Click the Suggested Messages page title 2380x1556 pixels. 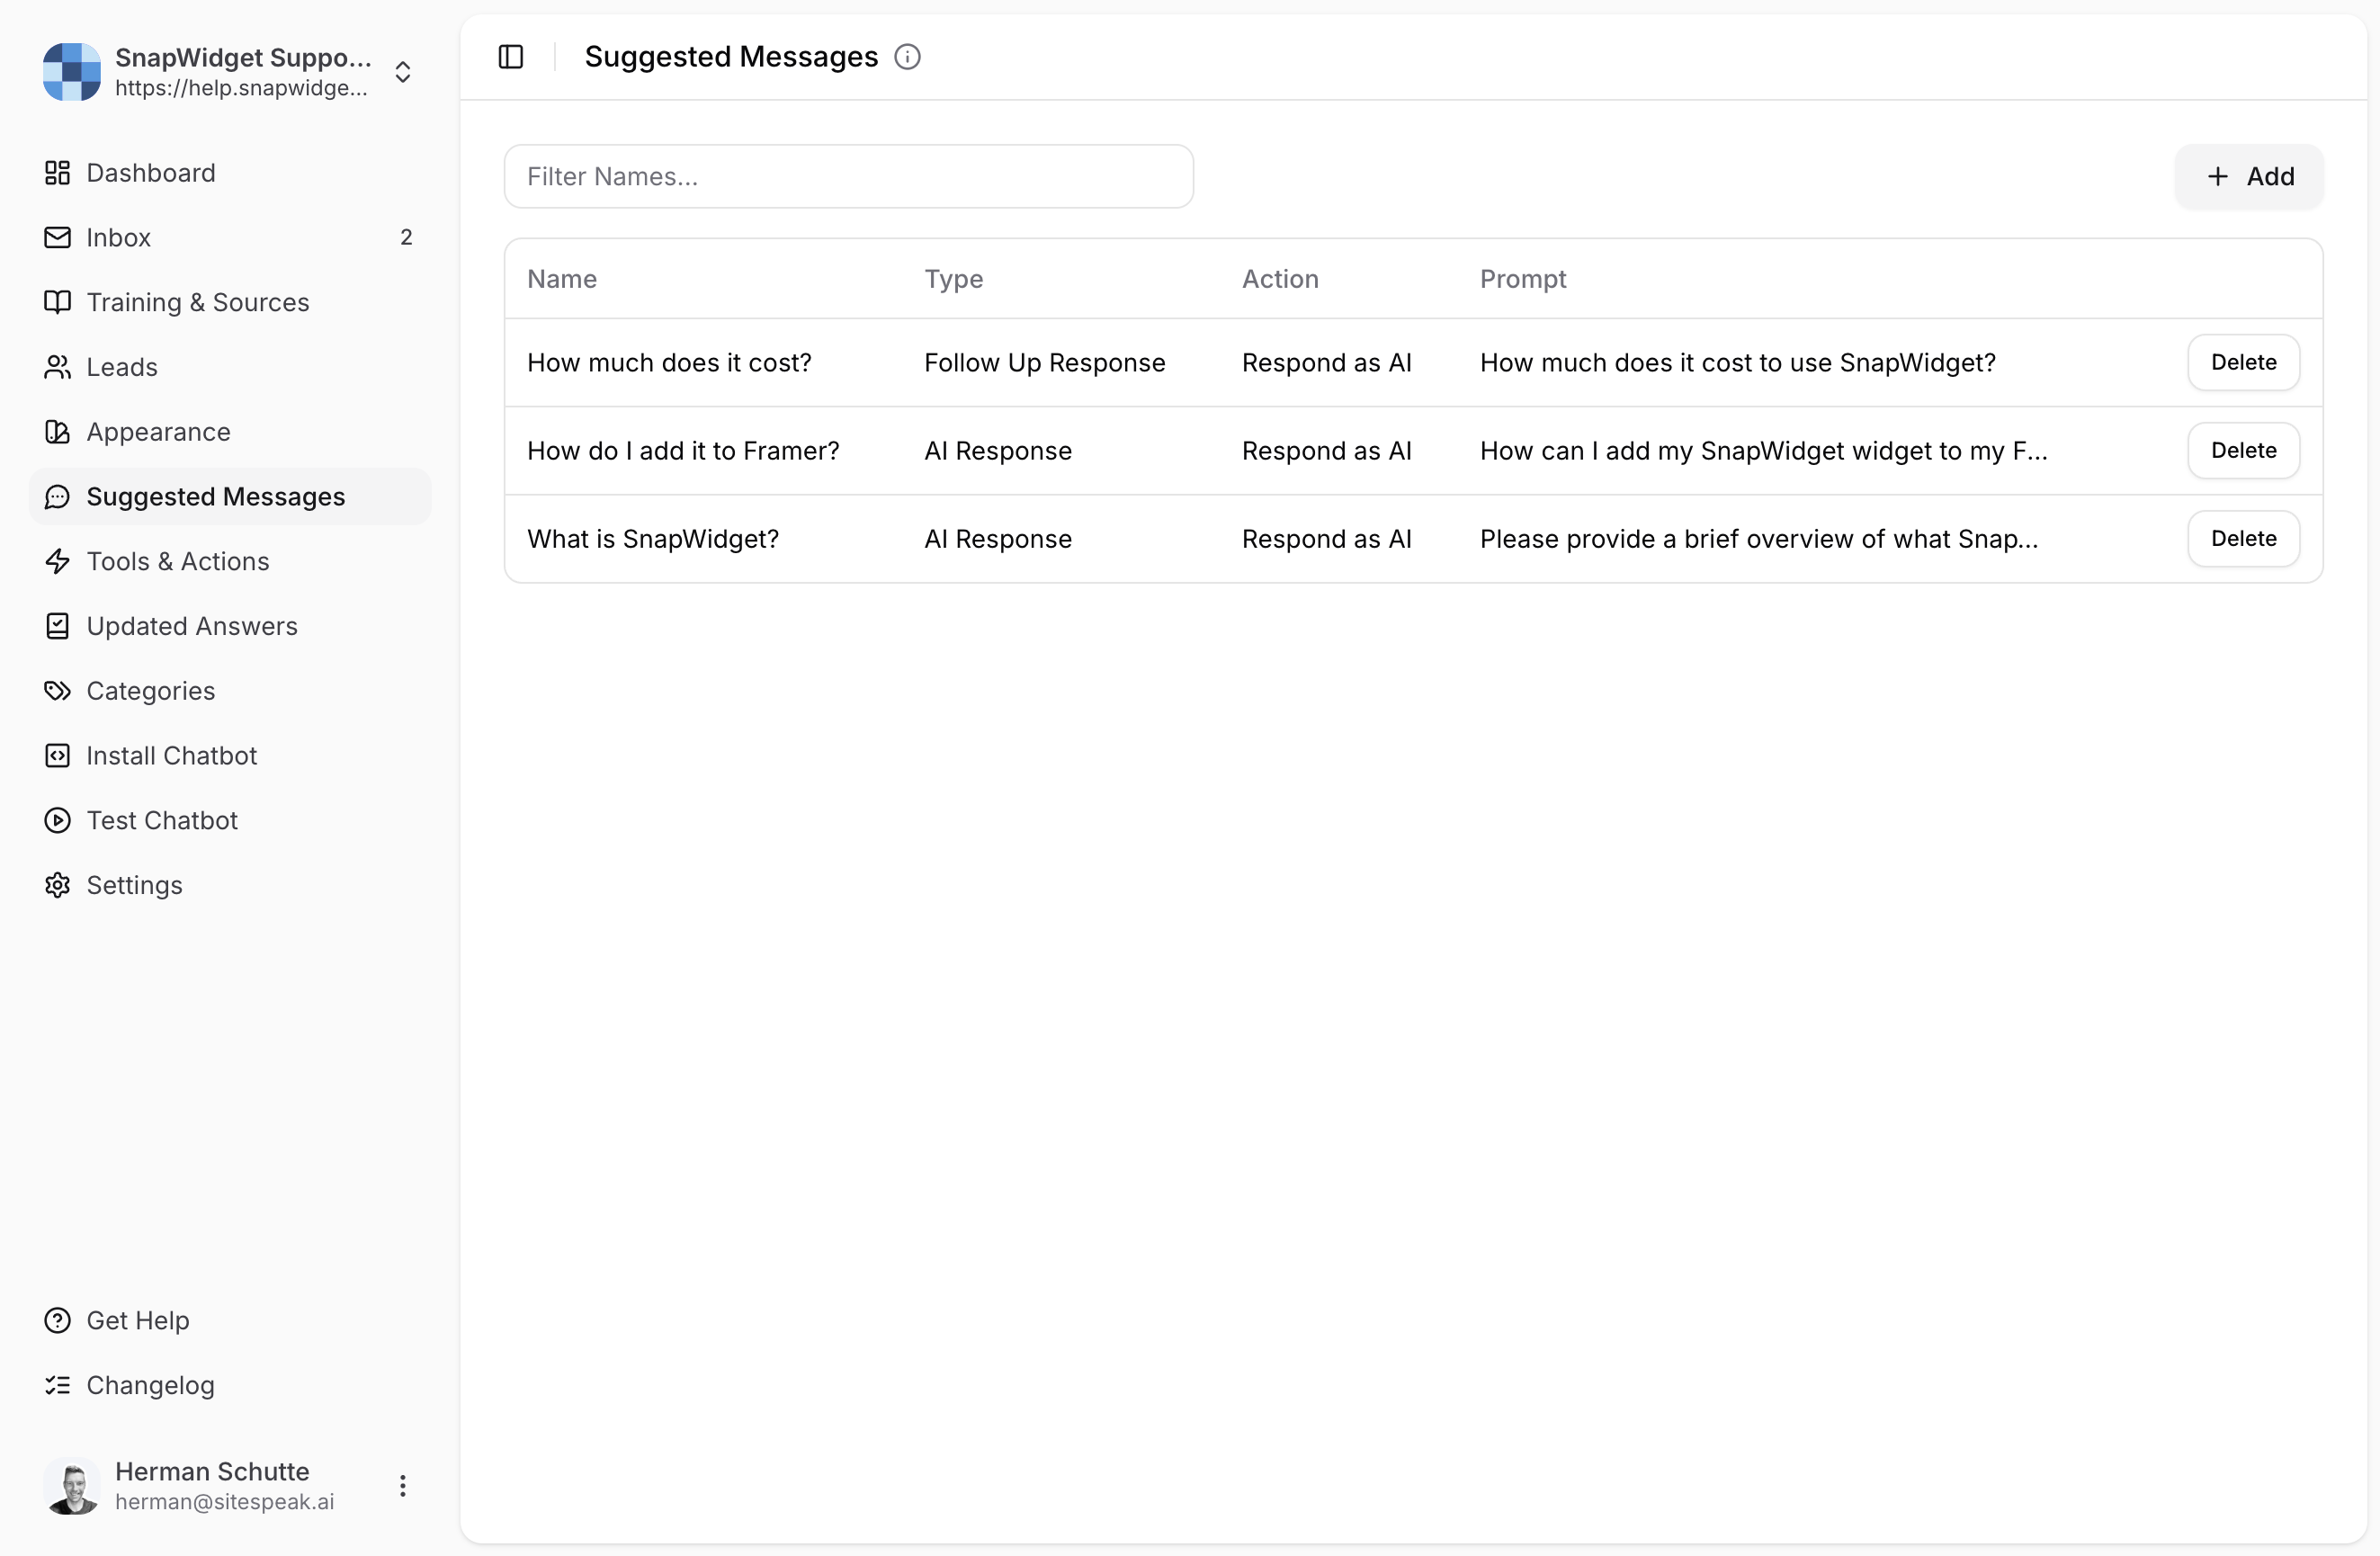[731, 57]
